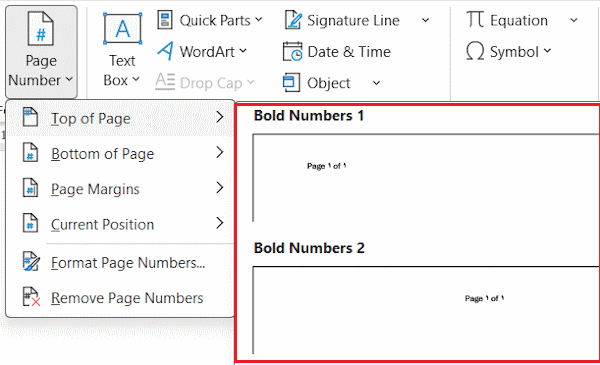
Task: Click the Object label
Action: (329, 83)
